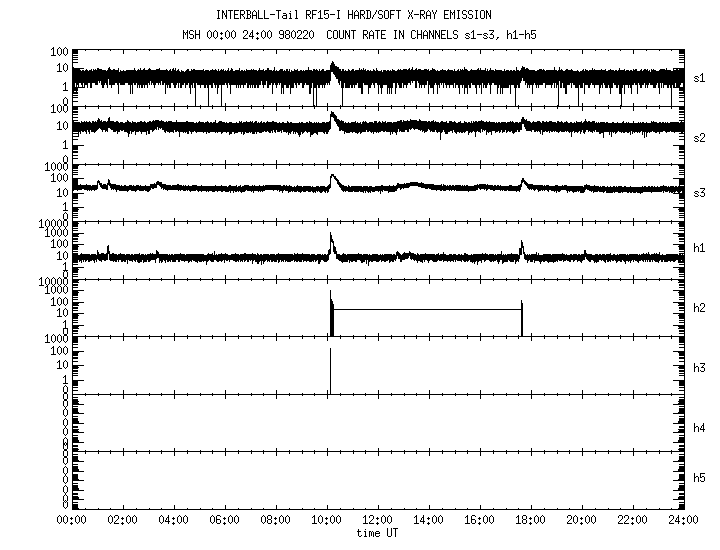Click the h1 channel label
The width and height of the screenshot is (720, 550).
(700, 248)
